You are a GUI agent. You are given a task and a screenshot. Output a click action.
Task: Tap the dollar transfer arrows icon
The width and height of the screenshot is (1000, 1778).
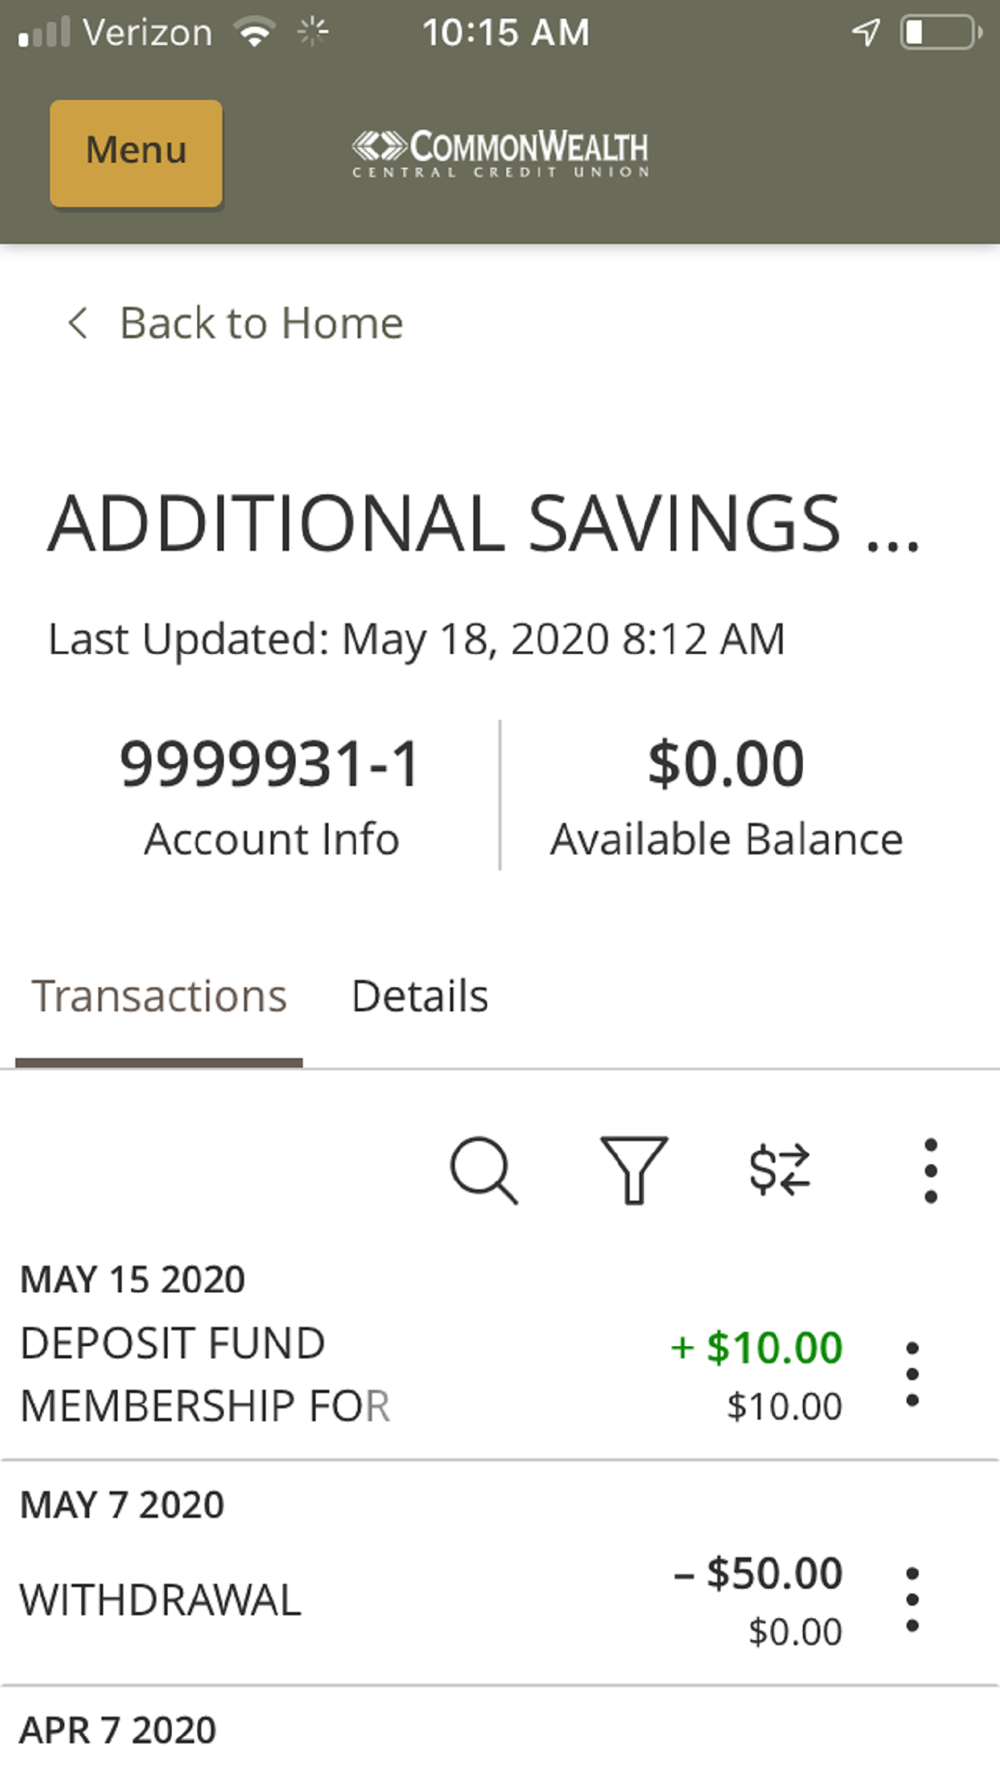click(780, 1169)
